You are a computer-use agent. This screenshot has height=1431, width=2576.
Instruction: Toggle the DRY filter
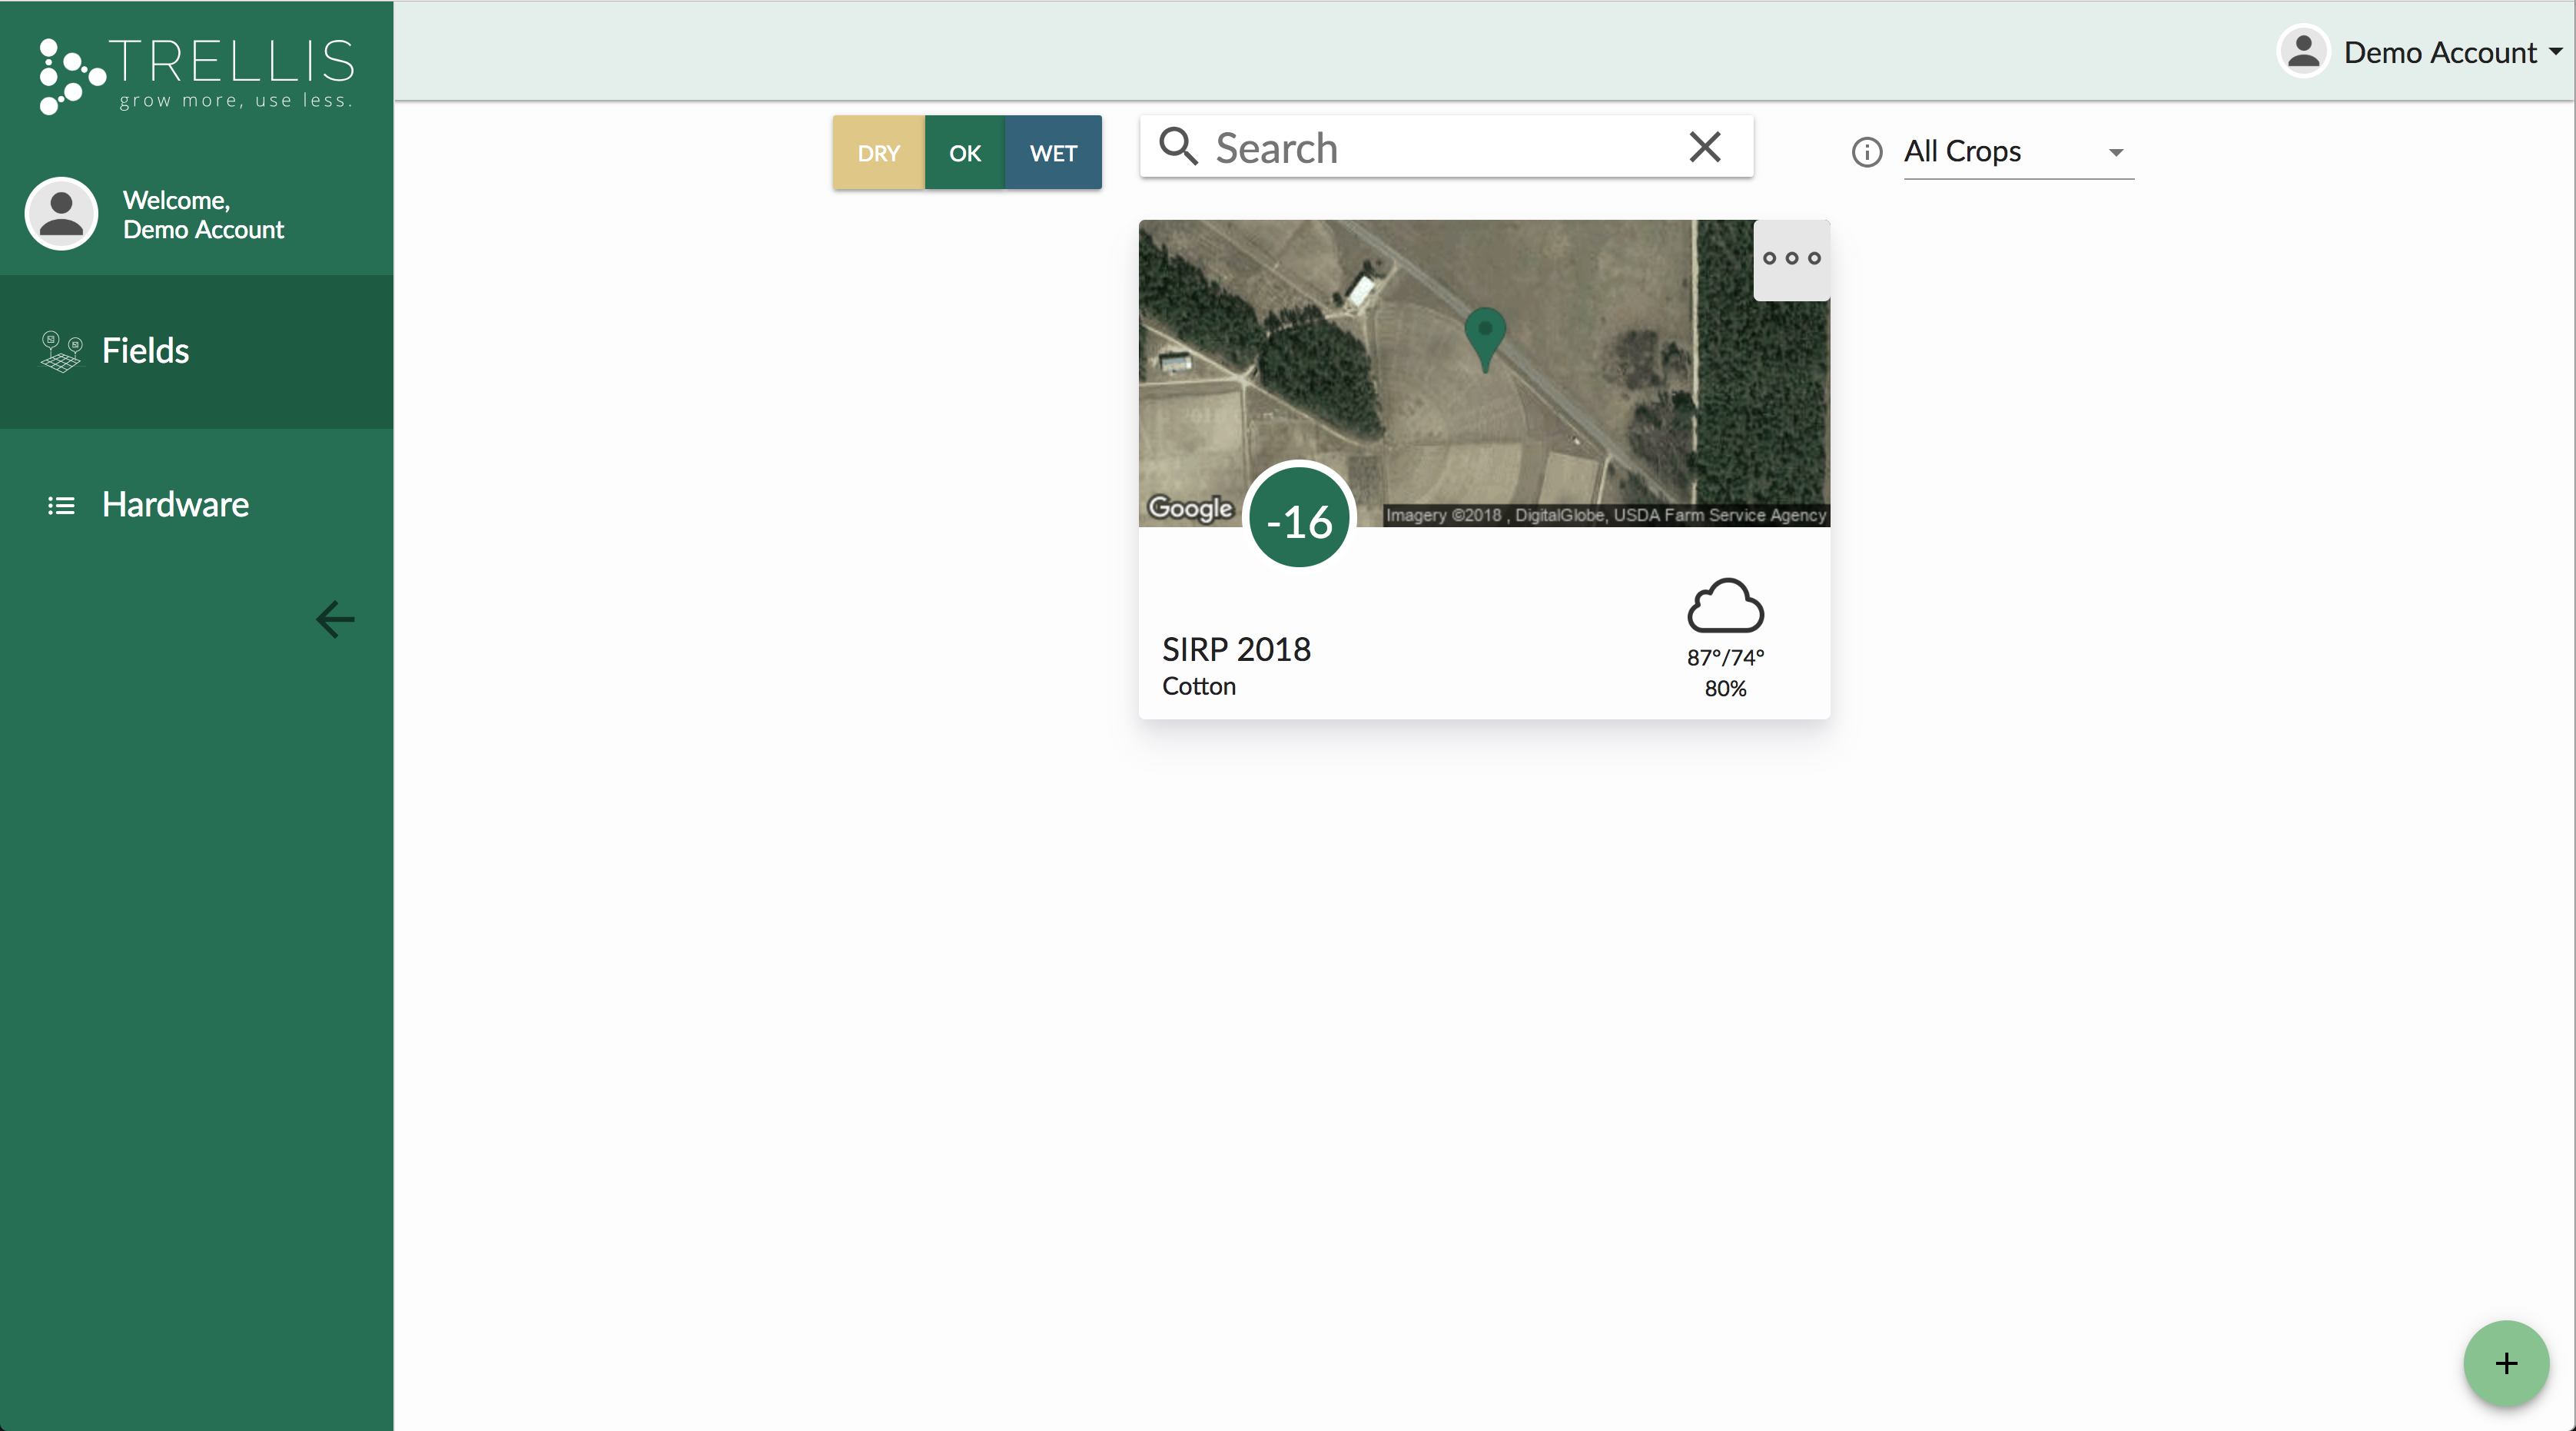pyautogui.click(x=878, y=153)
